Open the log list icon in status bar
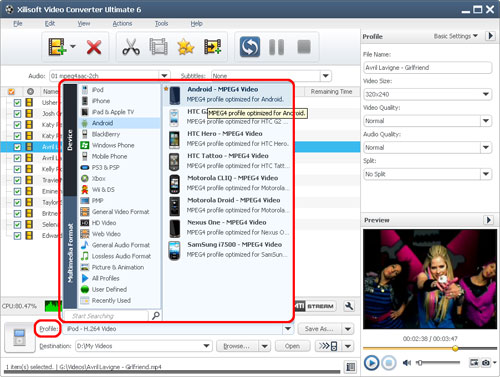 pos(350,367)
